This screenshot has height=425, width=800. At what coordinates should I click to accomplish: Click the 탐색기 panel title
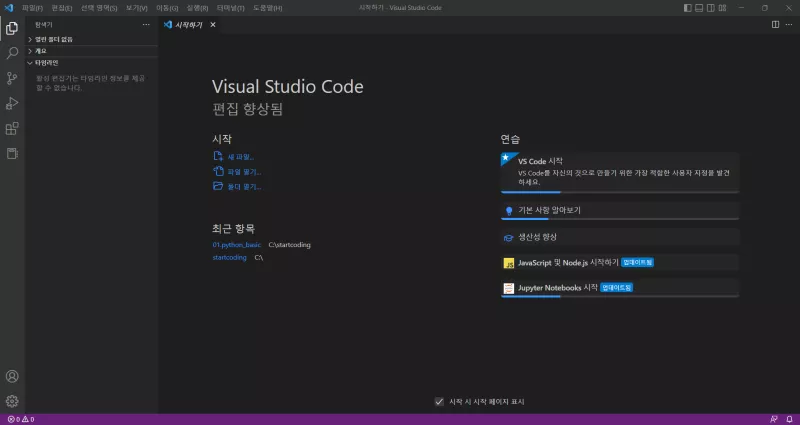[43, 24]
